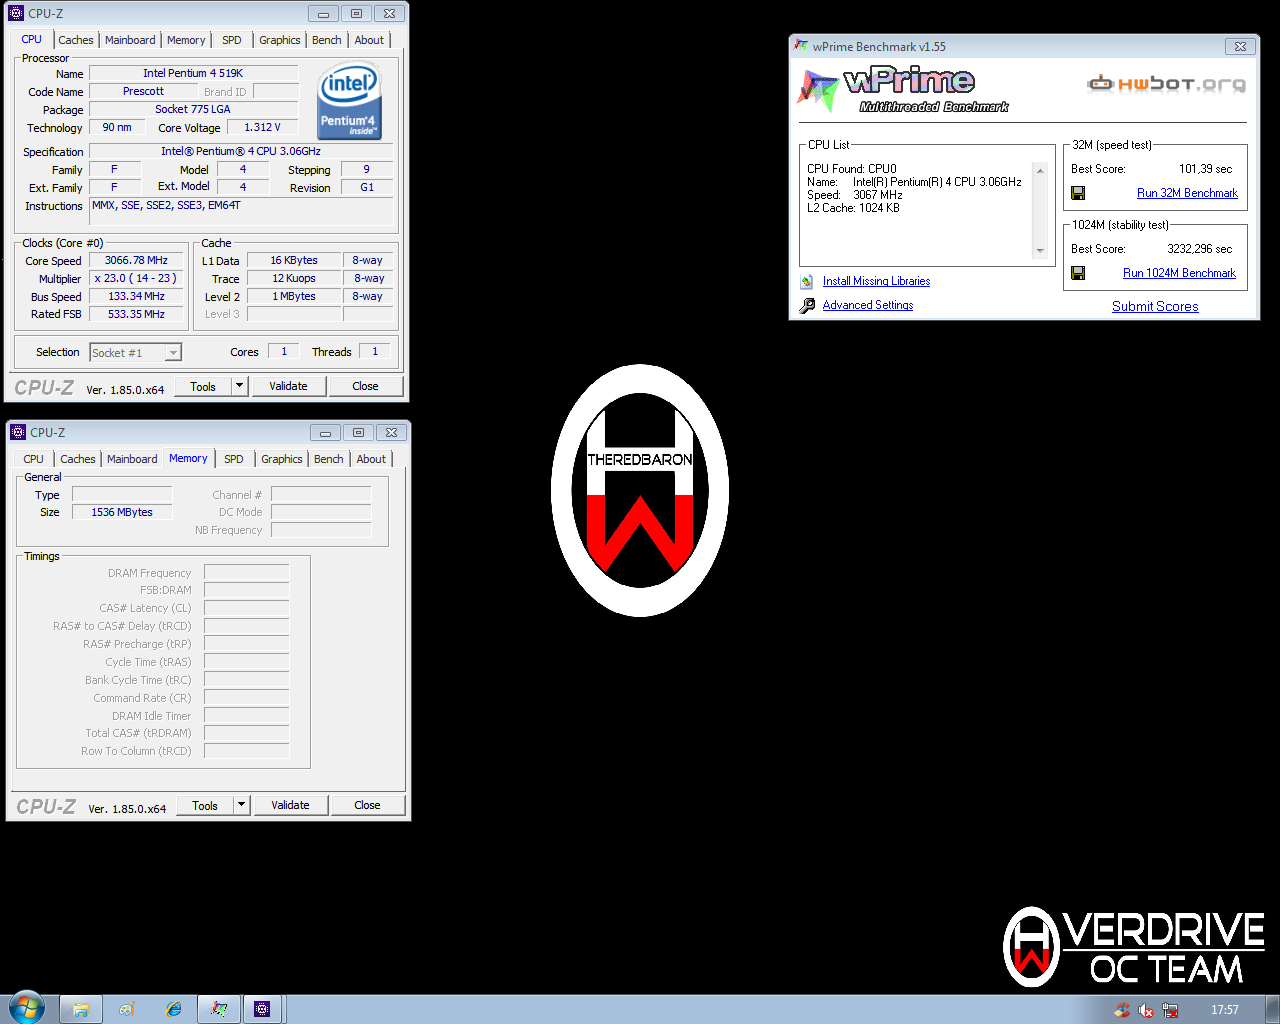Select Mainboard tab in CPU-Z Memory window

132,459
